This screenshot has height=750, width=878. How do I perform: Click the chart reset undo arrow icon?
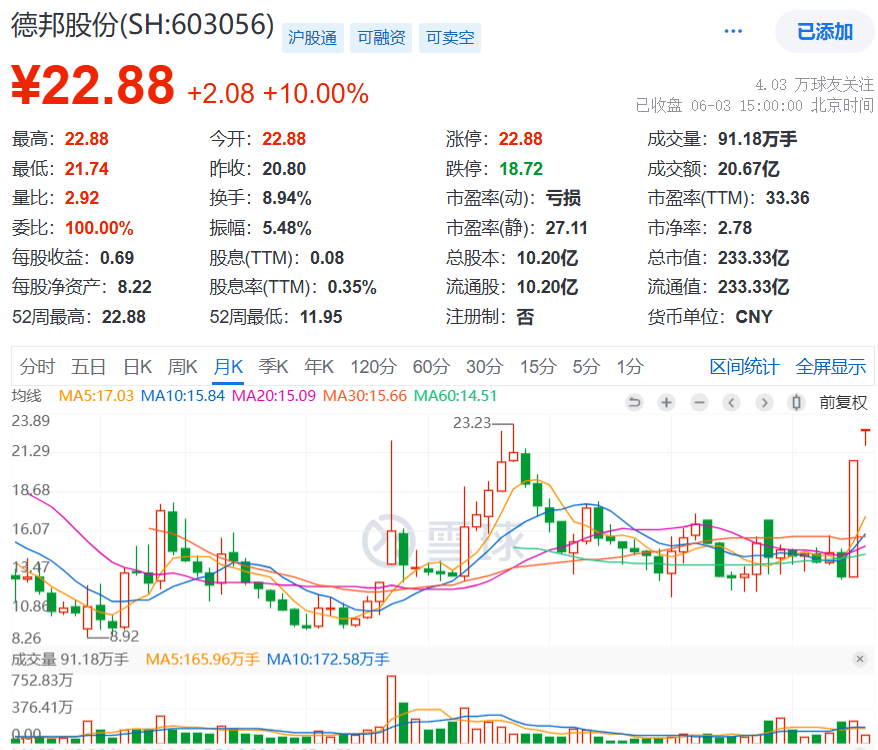[634, 402]
